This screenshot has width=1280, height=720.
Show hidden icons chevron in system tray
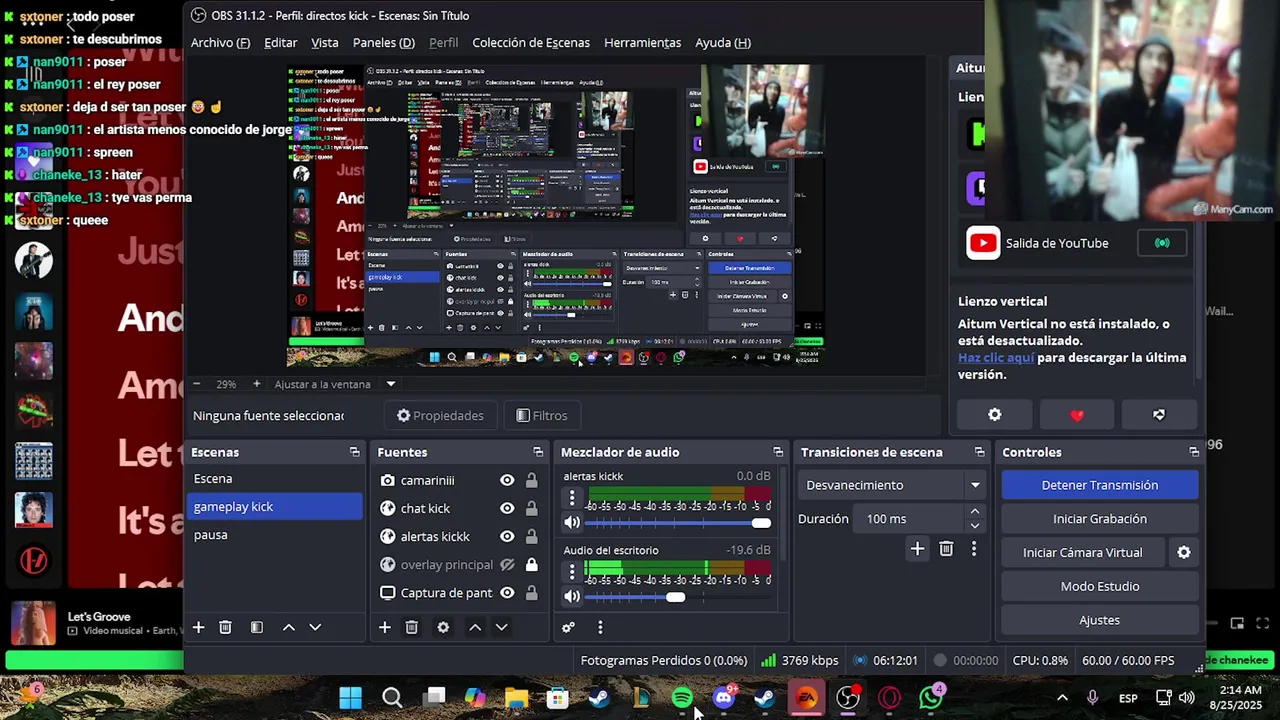[x=1062, y=698]
